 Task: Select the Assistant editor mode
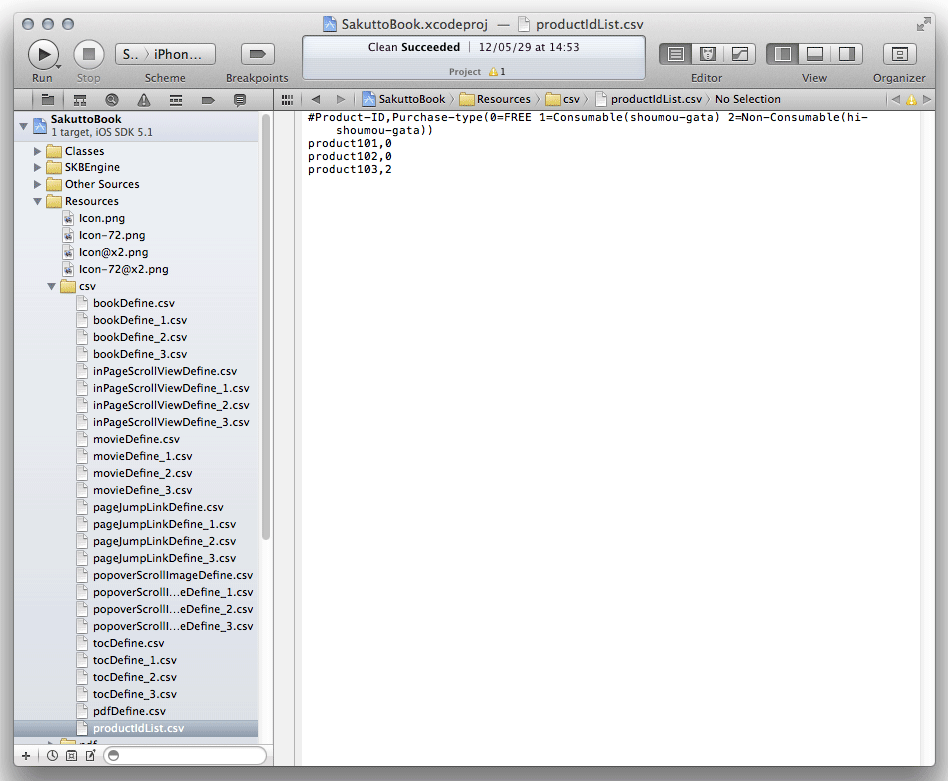coord(707,54)
